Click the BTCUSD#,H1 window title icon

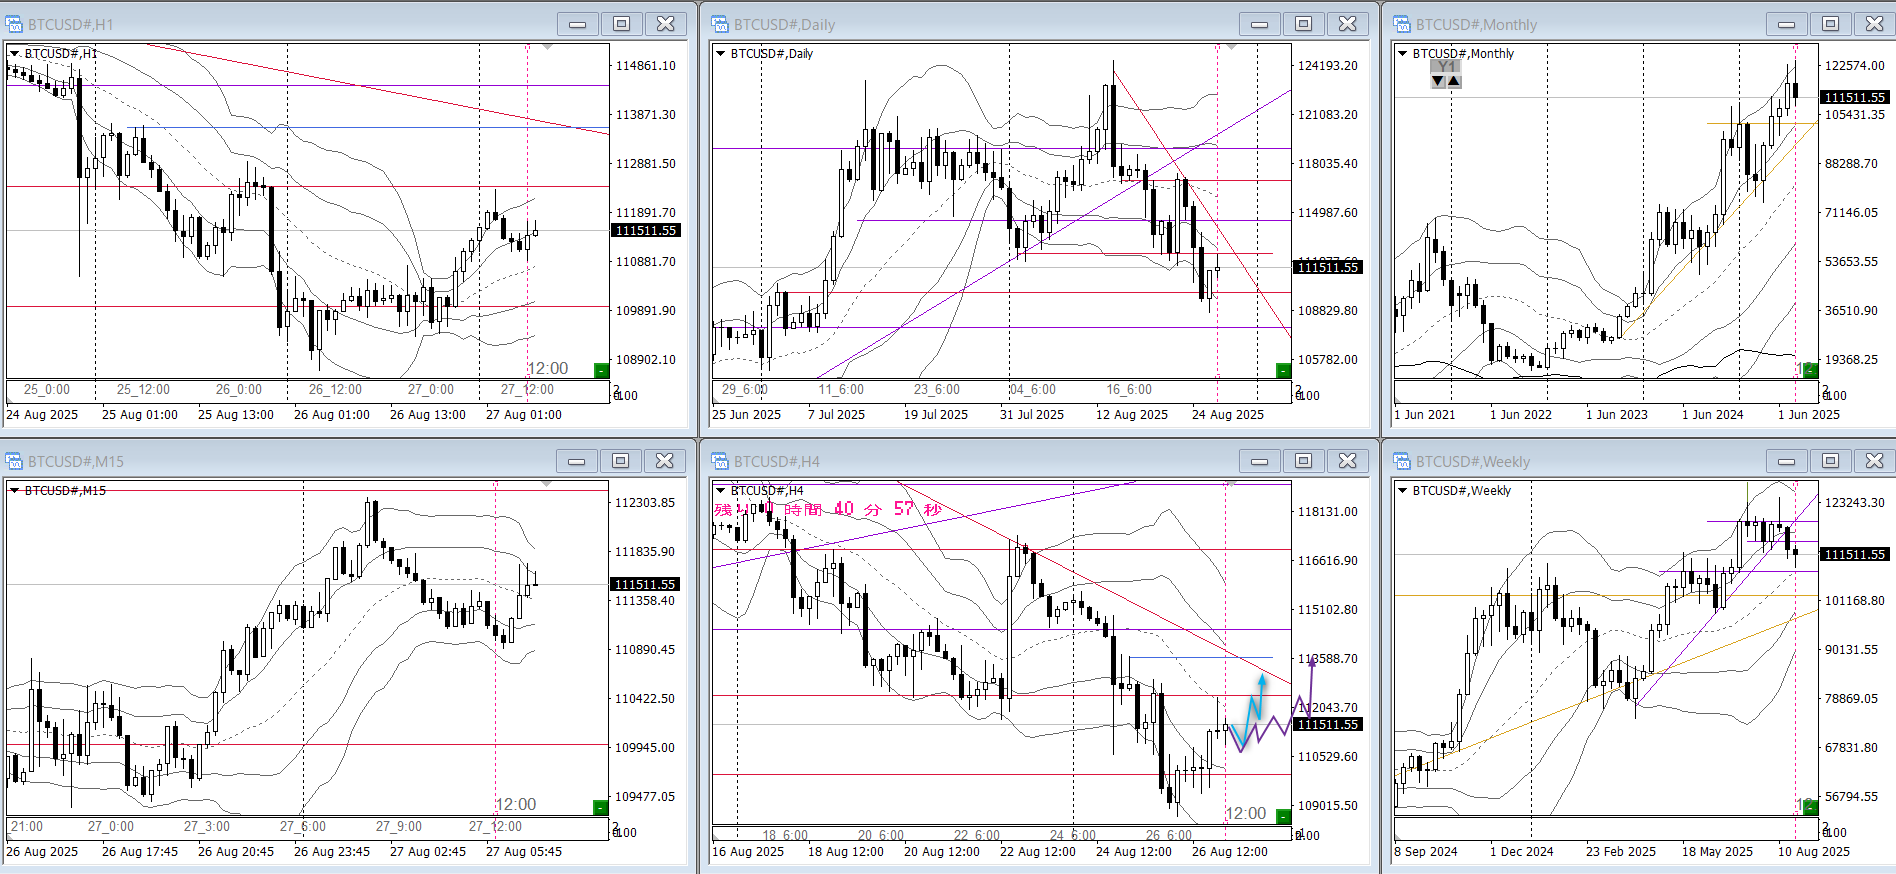pyautogui.click(x=15, y=24)
